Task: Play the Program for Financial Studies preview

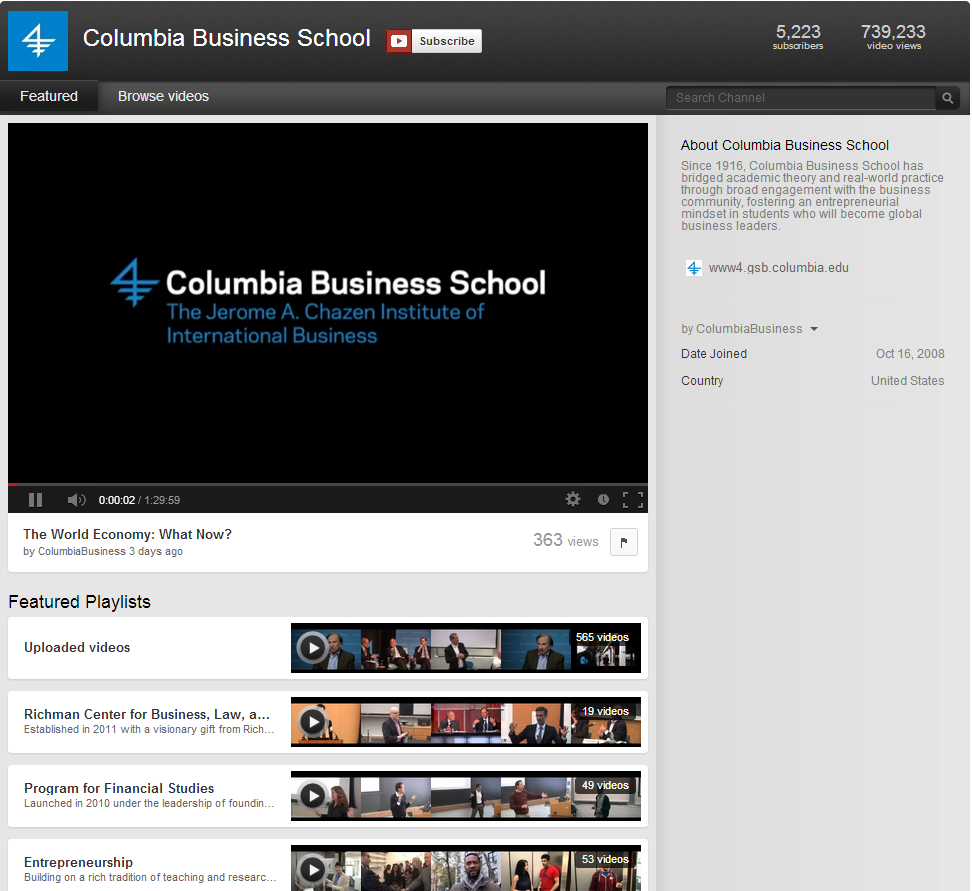Action: pyautogui.click(x=313, y=795)
